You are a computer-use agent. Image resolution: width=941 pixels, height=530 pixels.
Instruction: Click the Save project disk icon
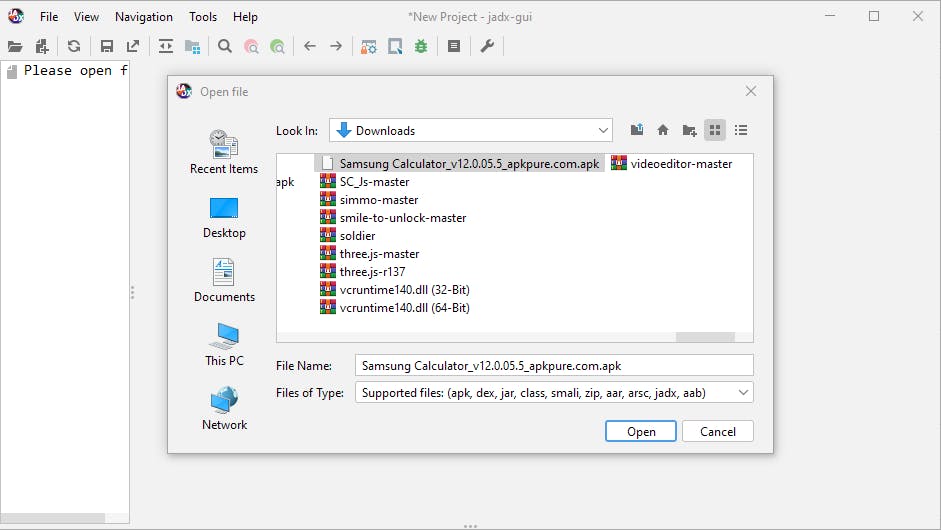coord(106,46)
